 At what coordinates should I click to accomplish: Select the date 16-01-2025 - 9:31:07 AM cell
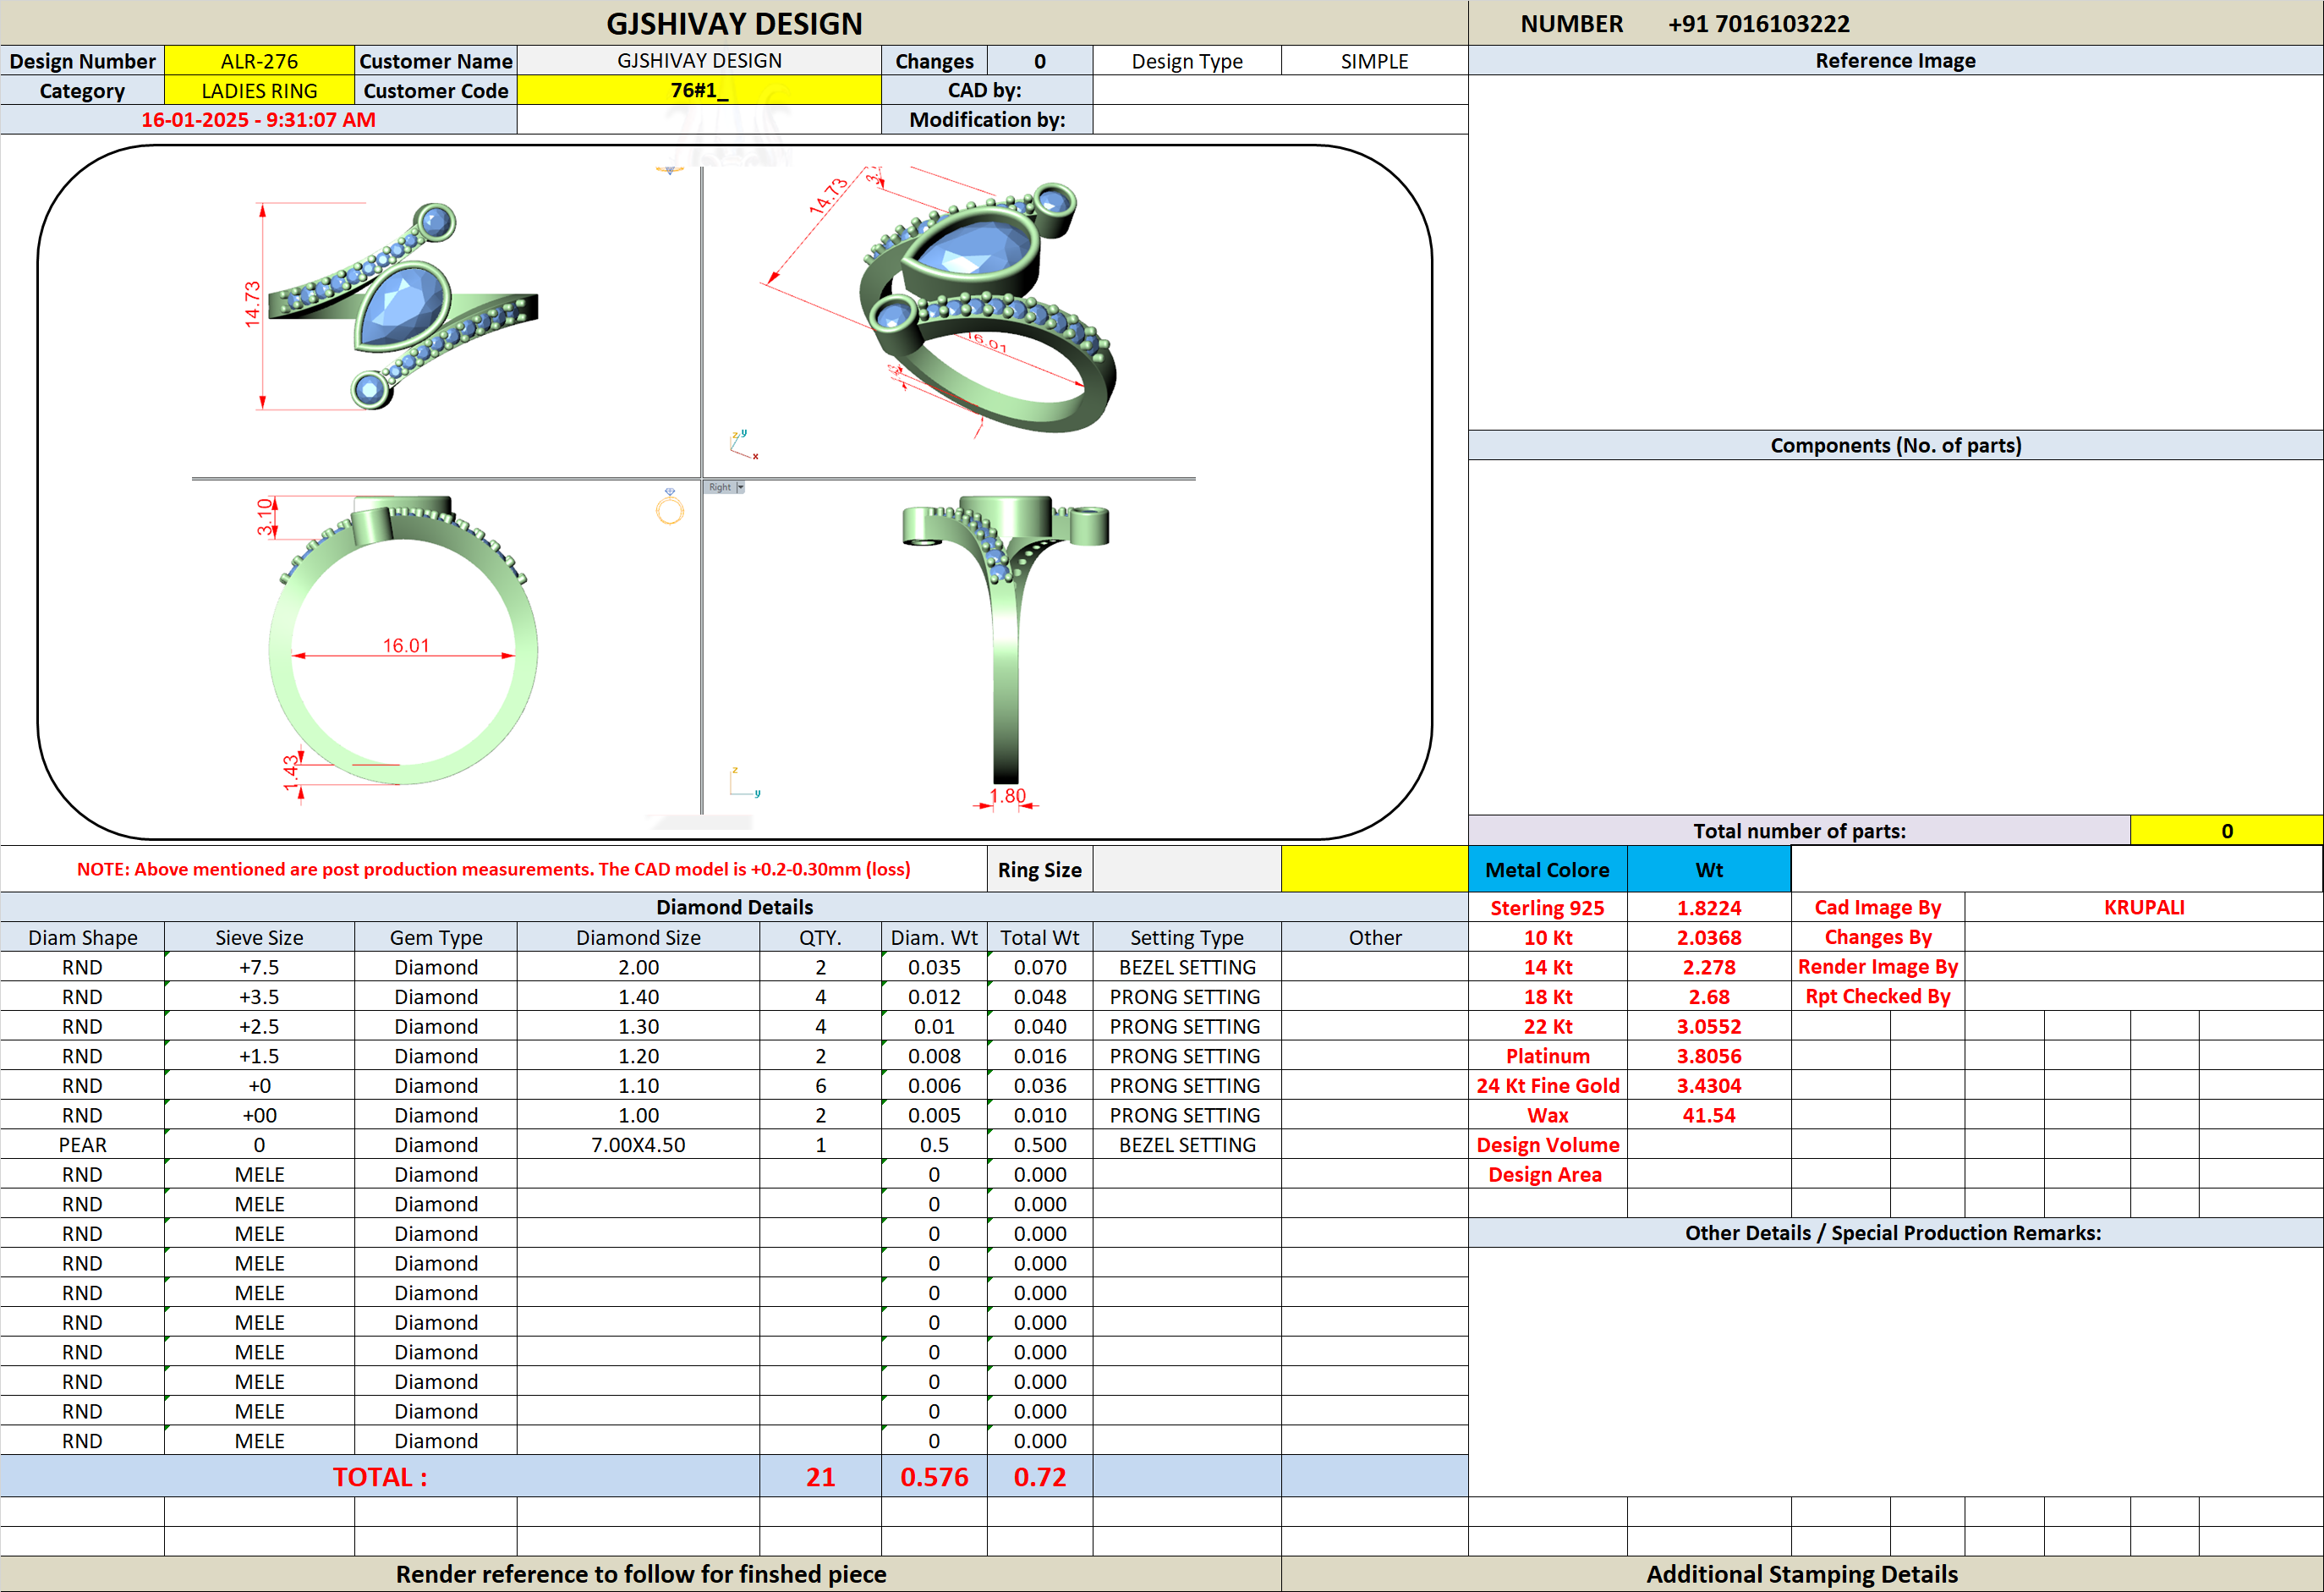point(259,120)
